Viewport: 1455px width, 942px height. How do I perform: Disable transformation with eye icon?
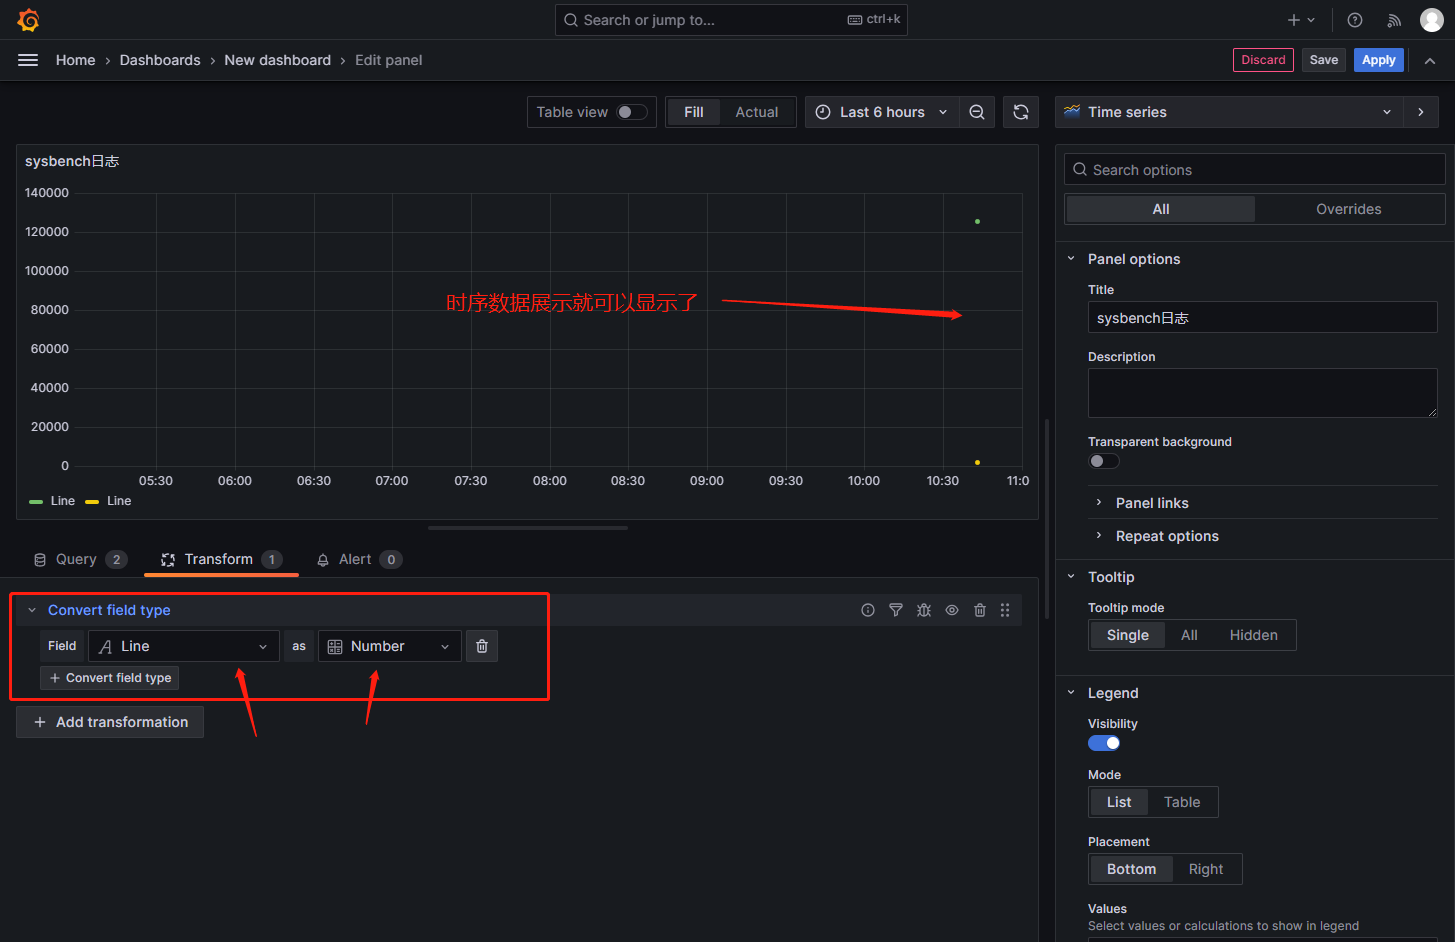[x=952, y=610]
